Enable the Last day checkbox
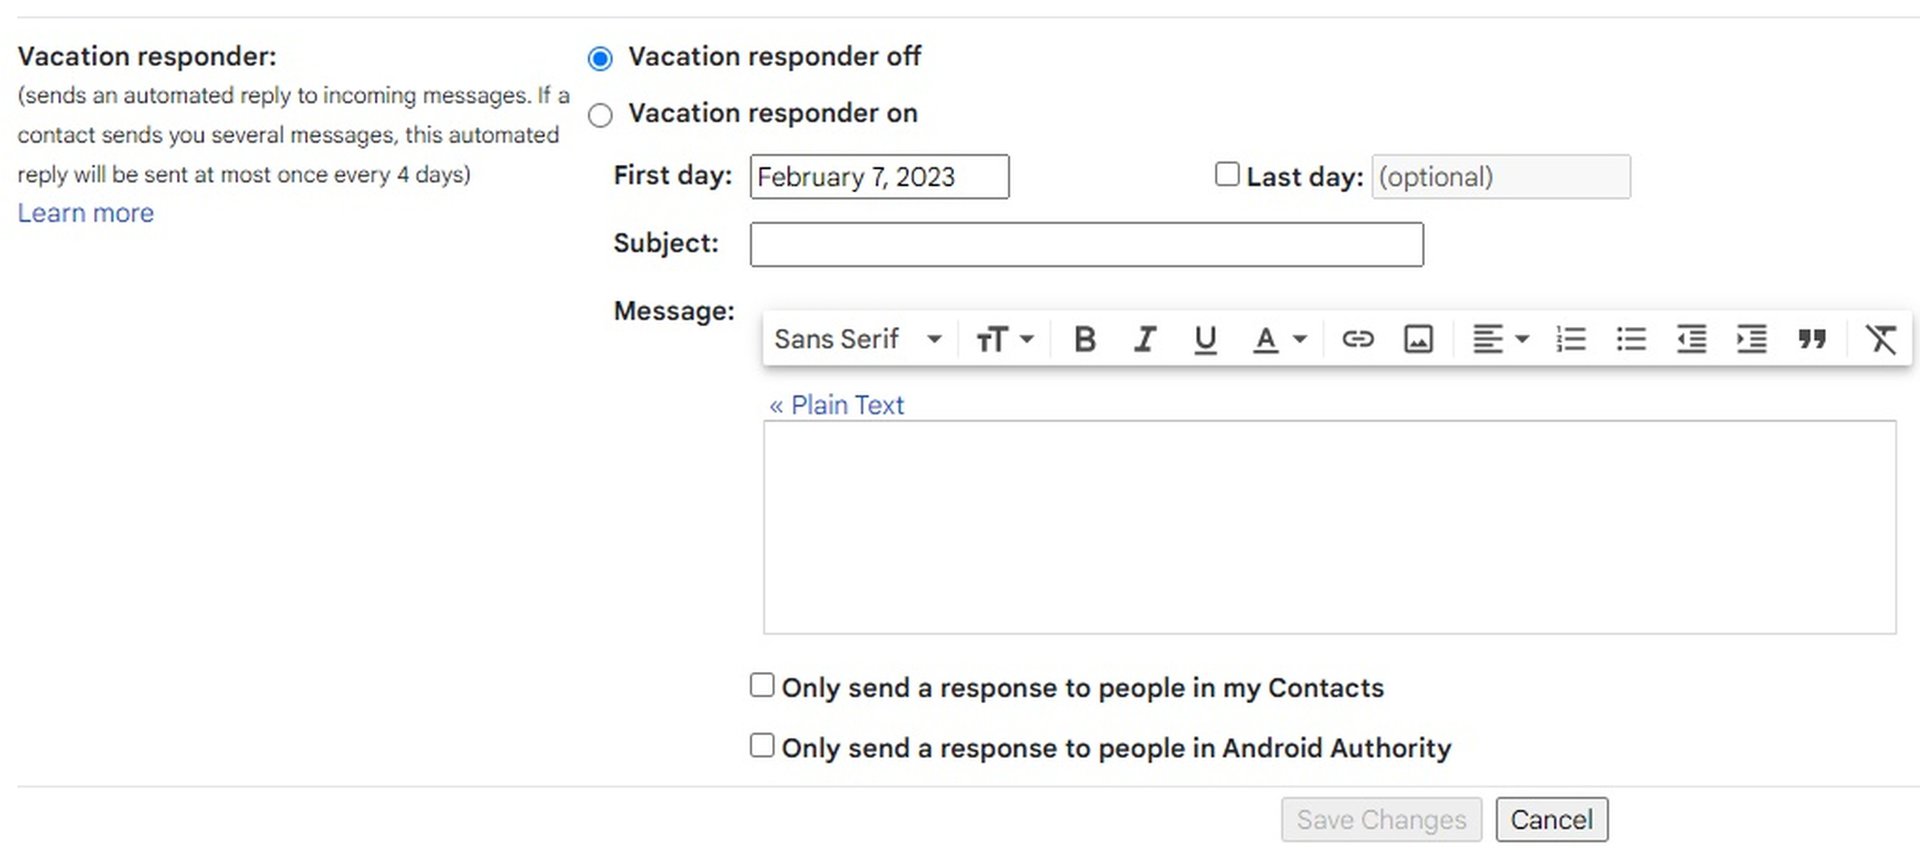This screenshot has width=1920, height=868. [1227, 175]
